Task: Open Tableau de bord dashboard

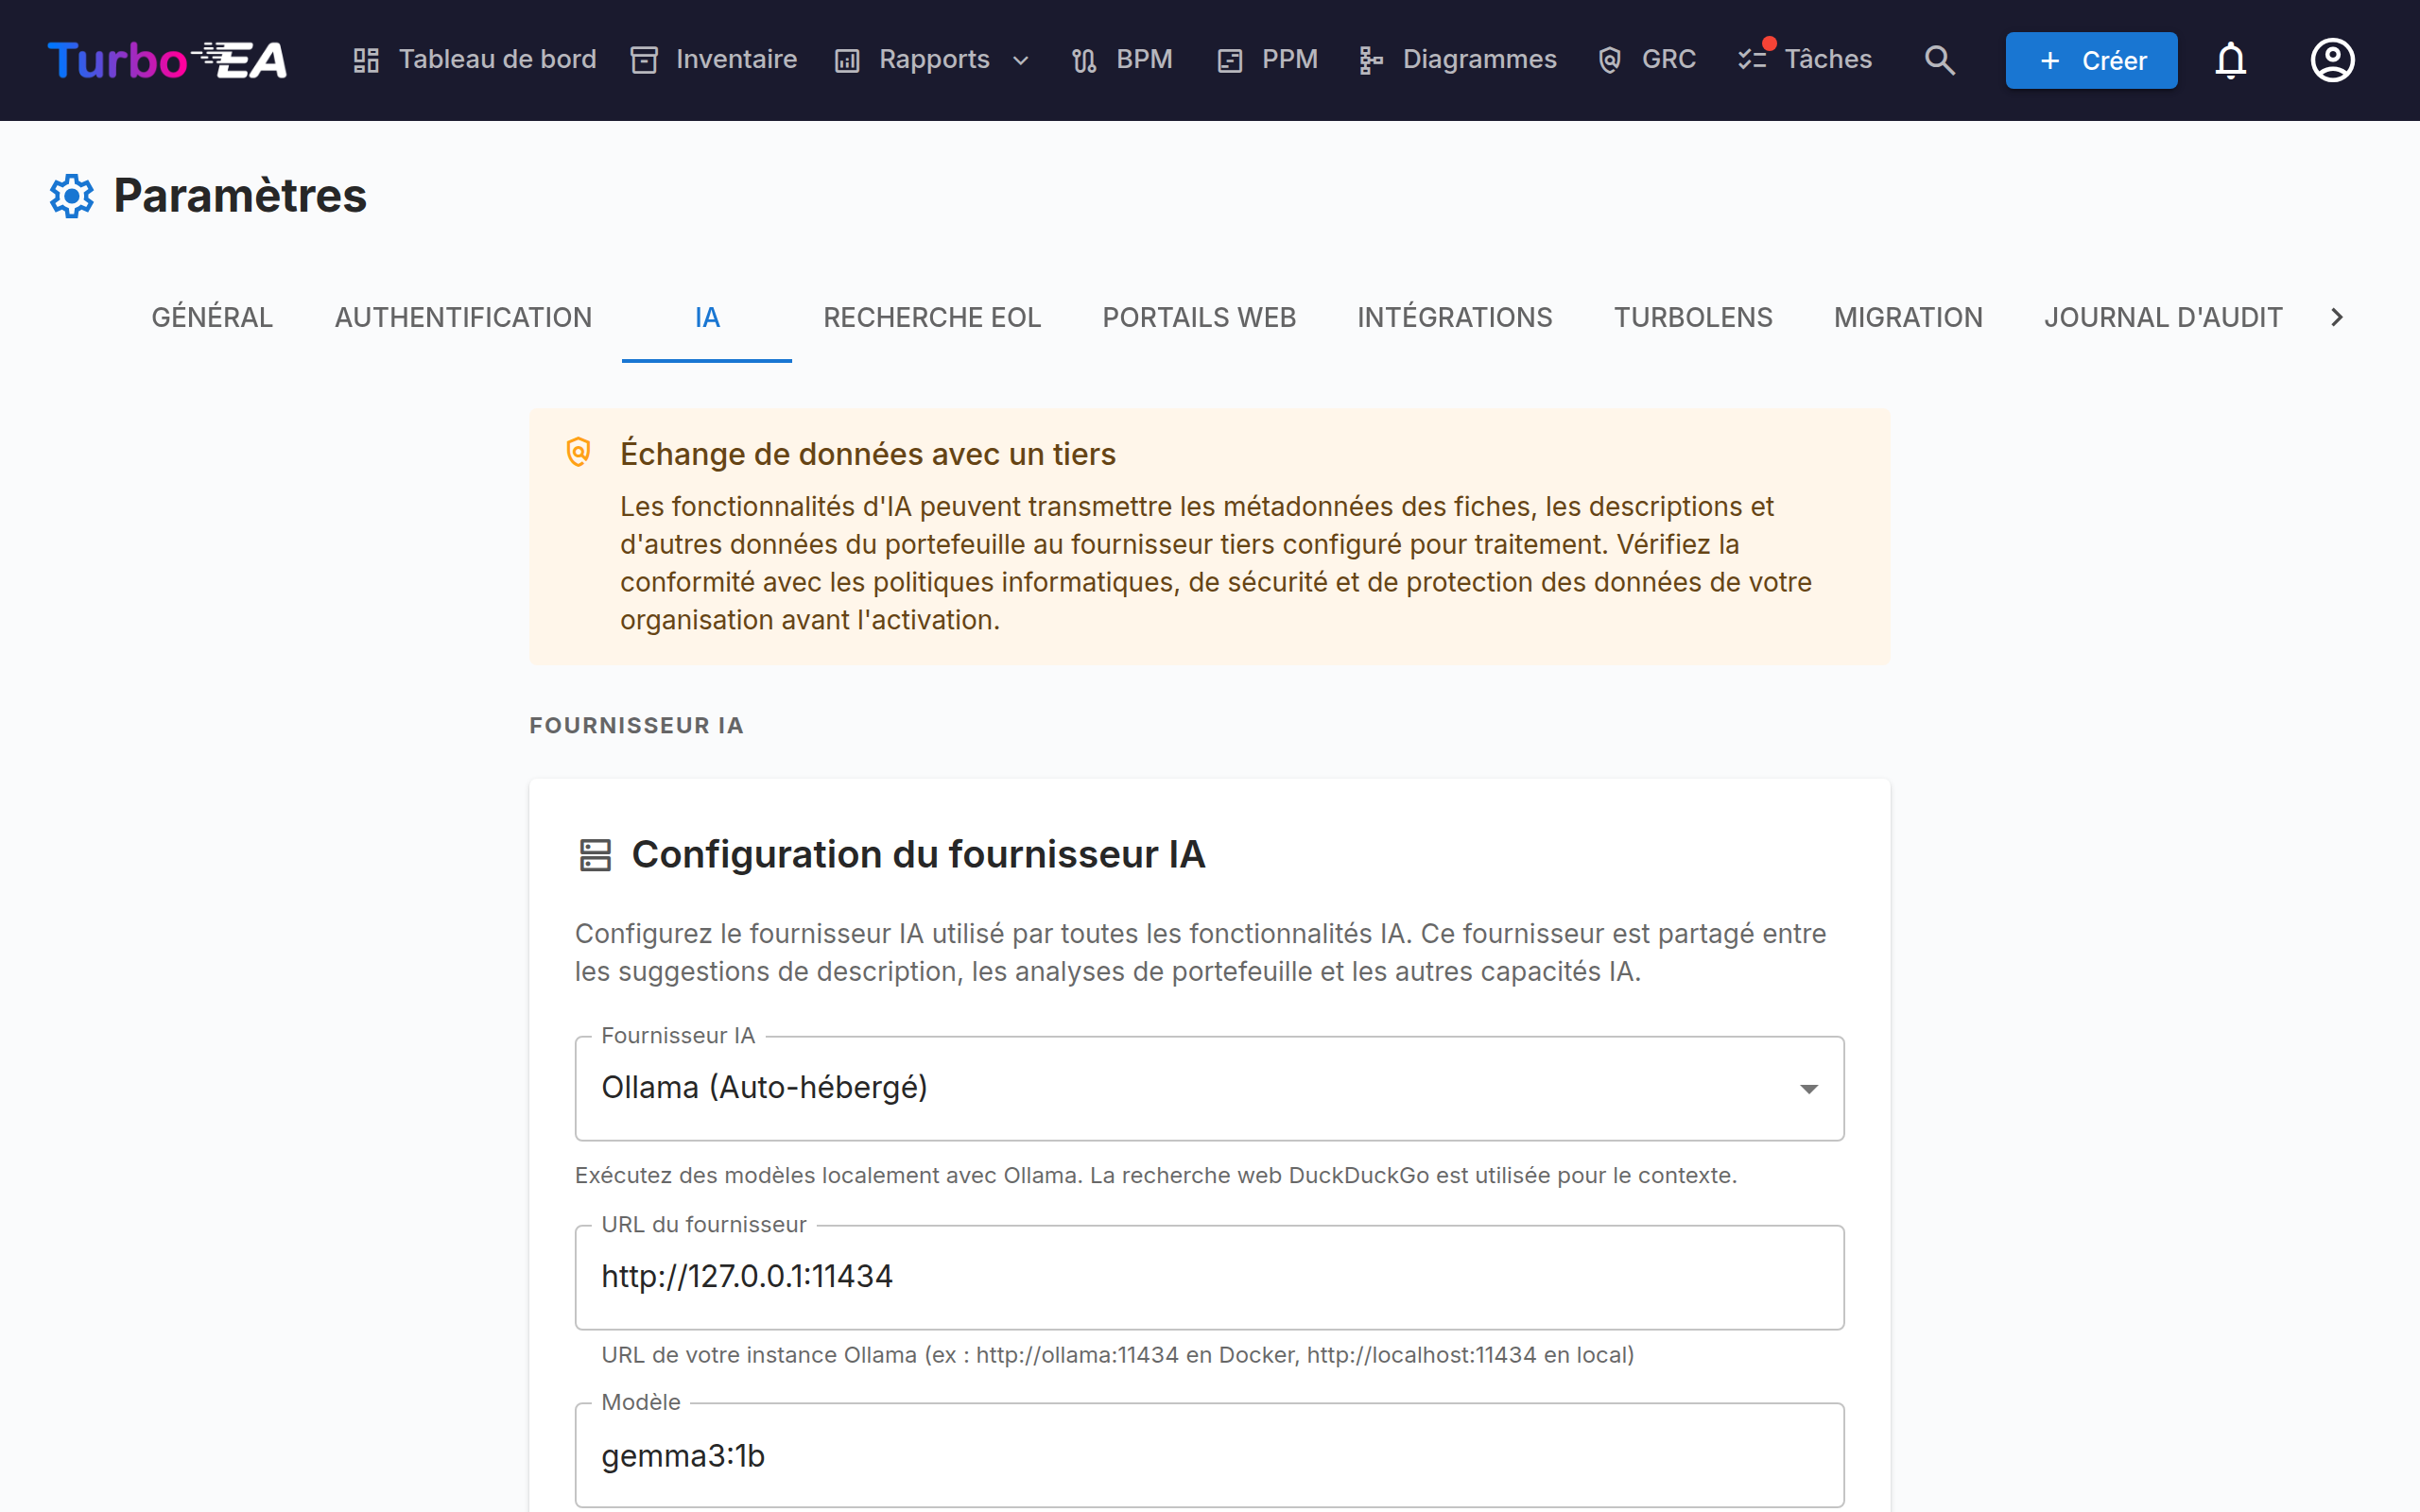Action: [x=474, y=60]
